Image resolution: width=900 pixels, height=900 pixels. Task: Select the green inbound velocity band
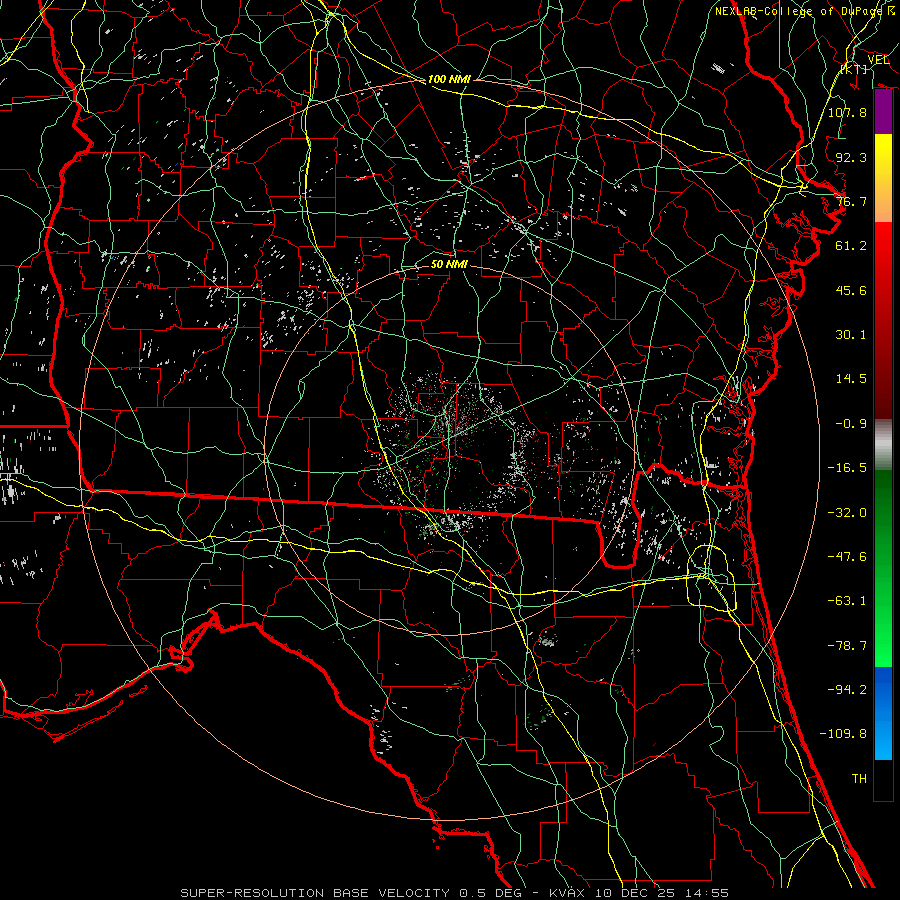pos(883,568)
